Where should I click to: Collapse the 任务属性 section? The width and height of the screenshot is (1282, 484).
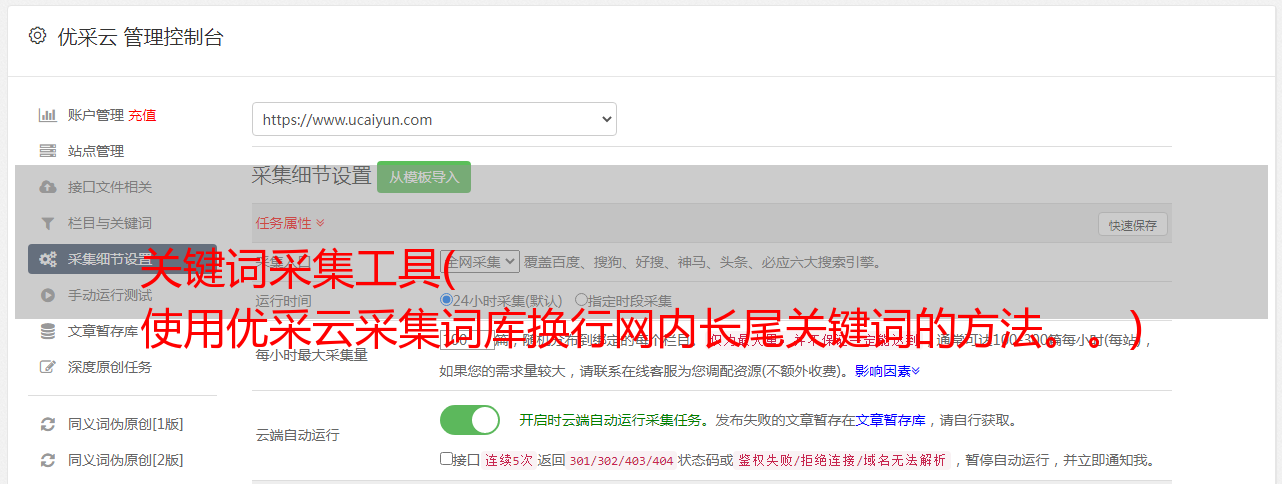(290, 223)
